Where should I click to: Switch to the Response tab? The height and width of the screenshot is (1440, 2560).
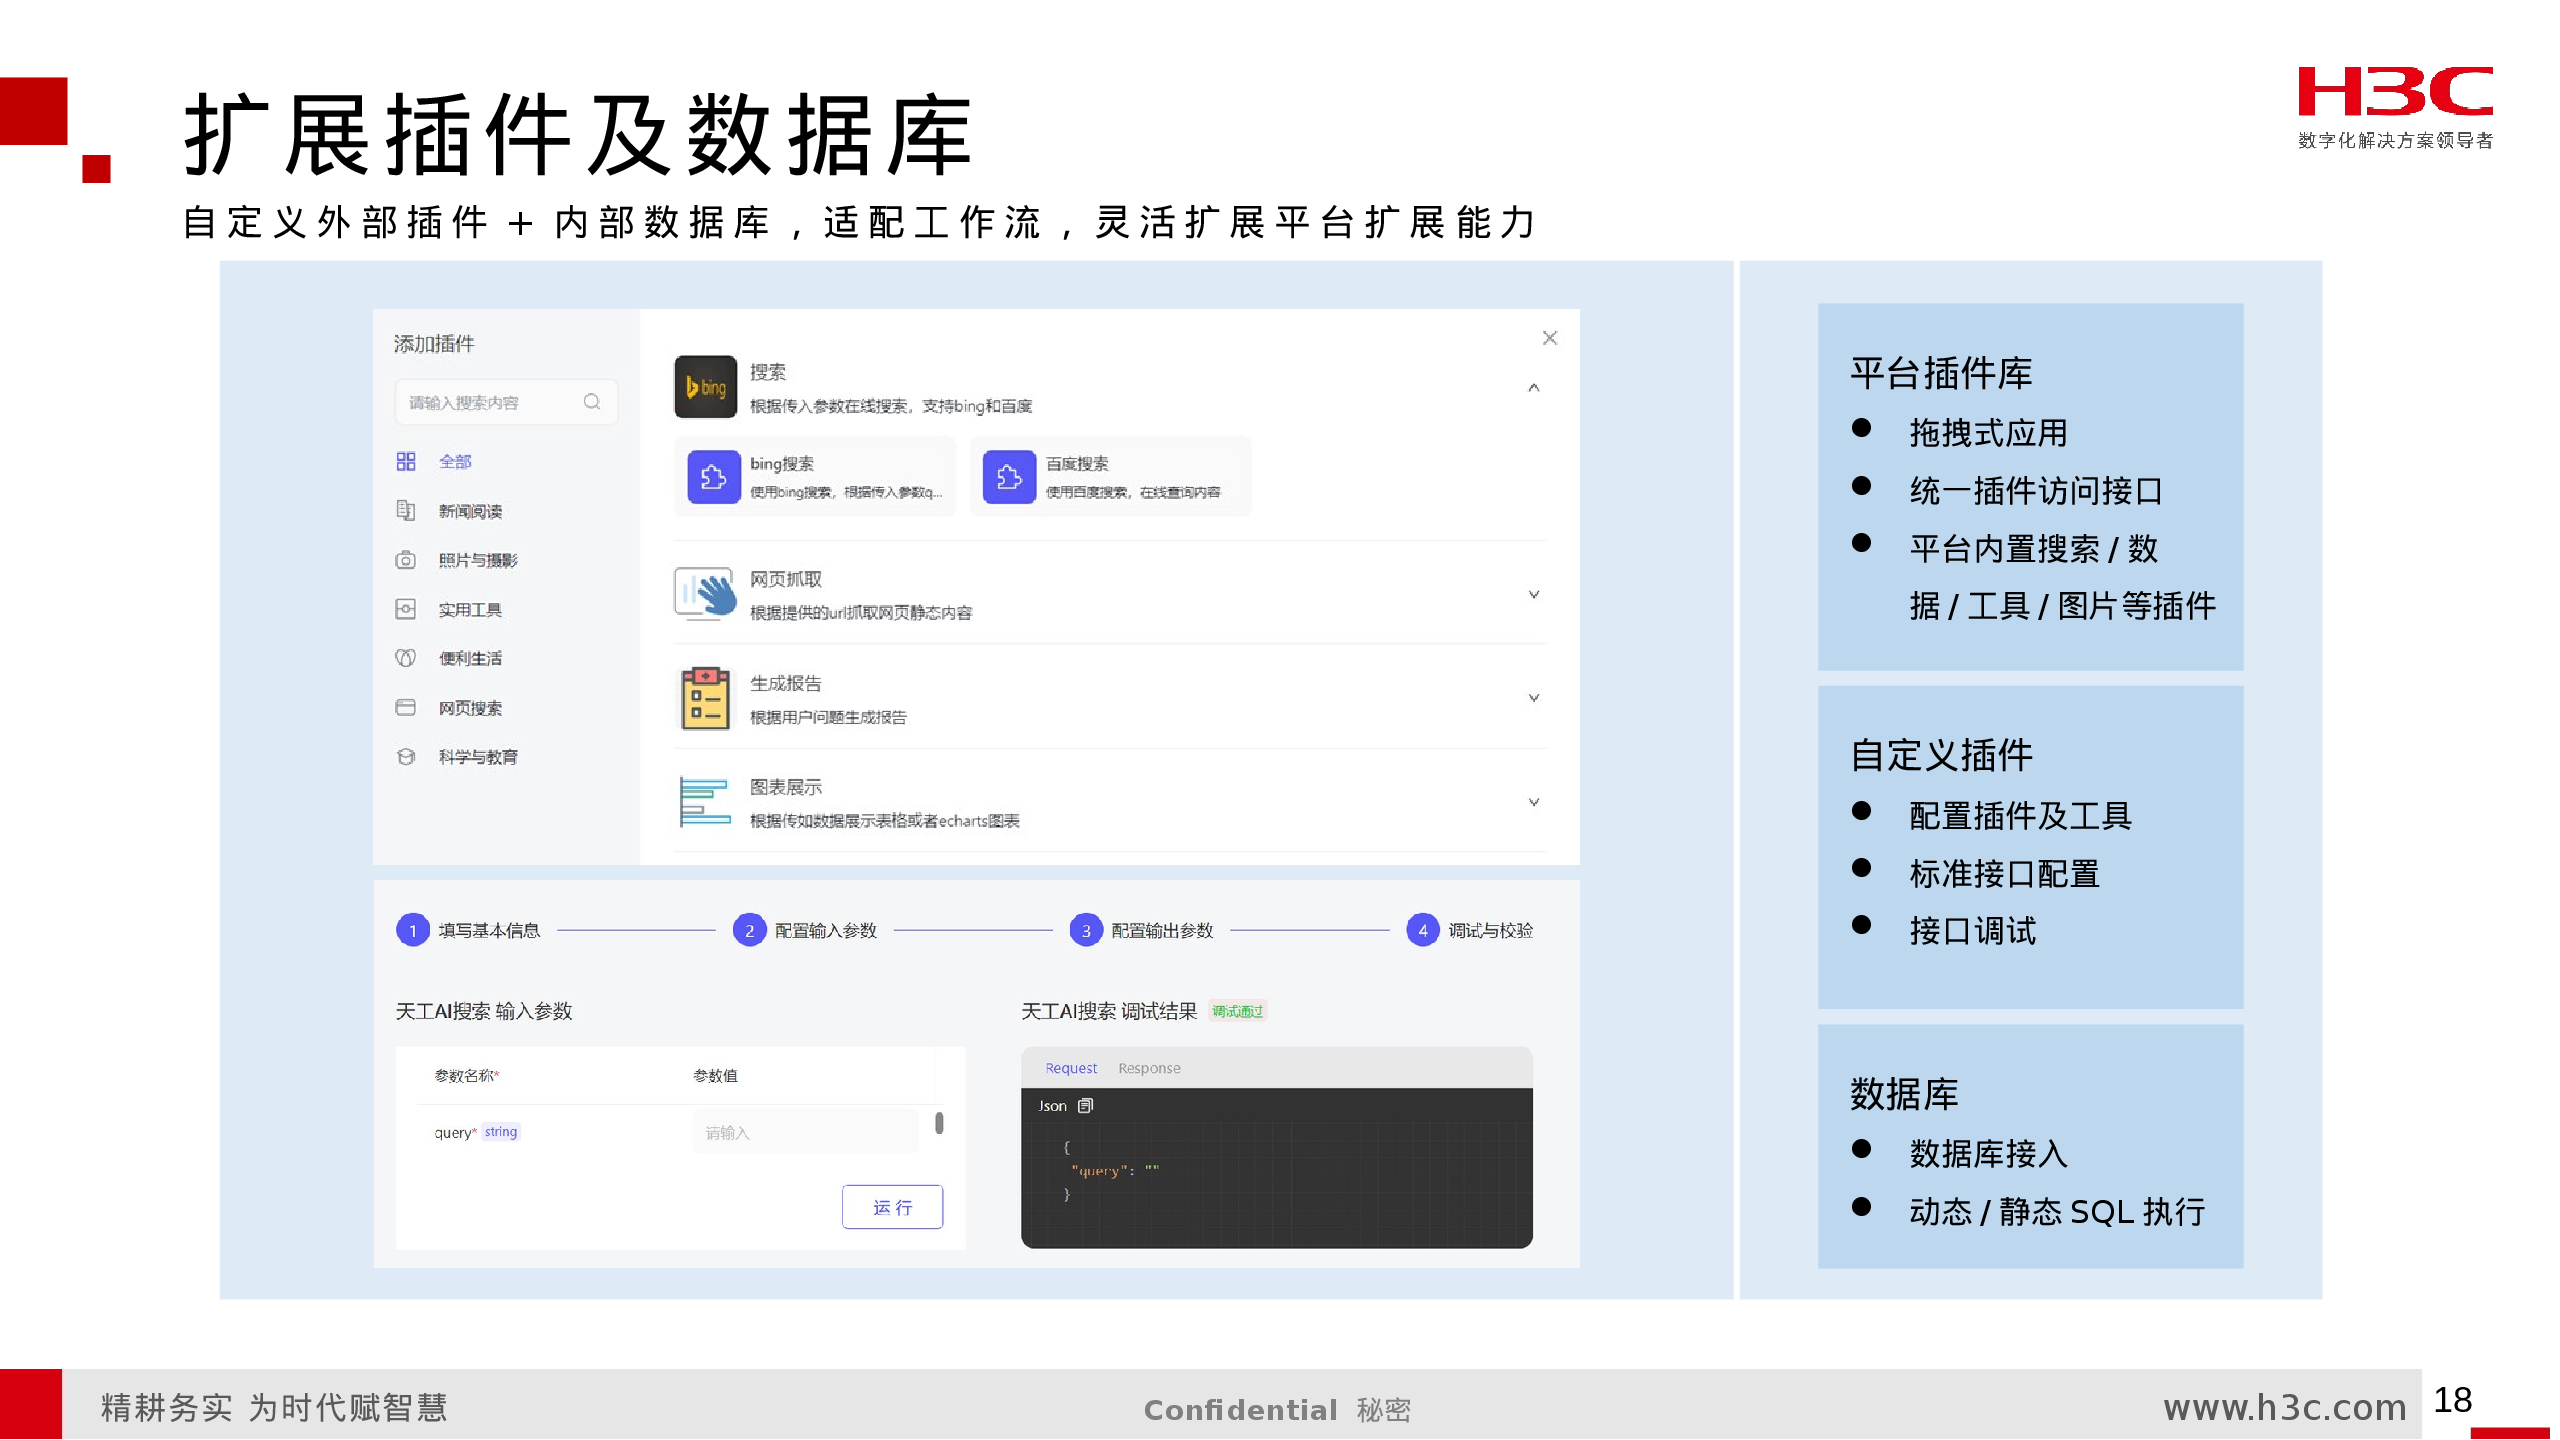[1149, 1068]
